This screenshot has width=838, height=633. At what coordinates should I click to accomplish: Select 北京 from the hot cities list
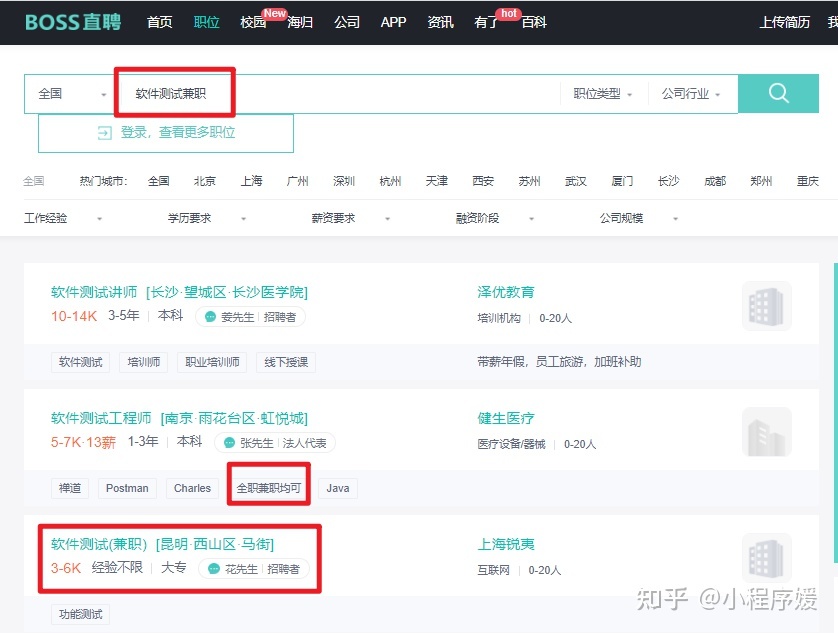tap(204, 181)
